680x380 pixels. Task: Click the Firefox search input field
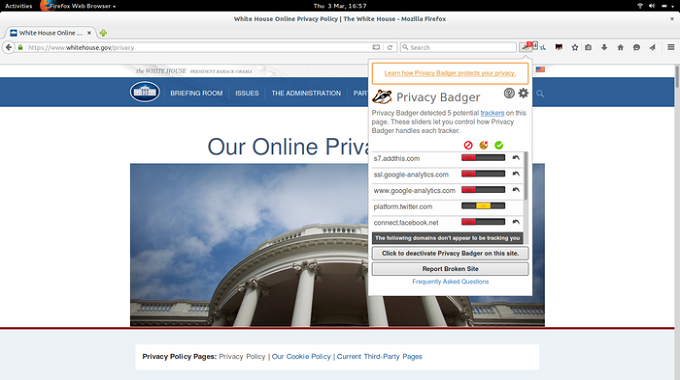click(x=458, y=47)
